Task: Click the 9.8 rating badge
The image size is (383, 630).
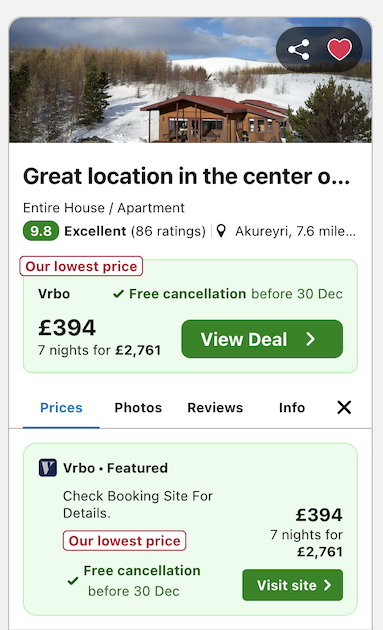Action: (41, 231)
